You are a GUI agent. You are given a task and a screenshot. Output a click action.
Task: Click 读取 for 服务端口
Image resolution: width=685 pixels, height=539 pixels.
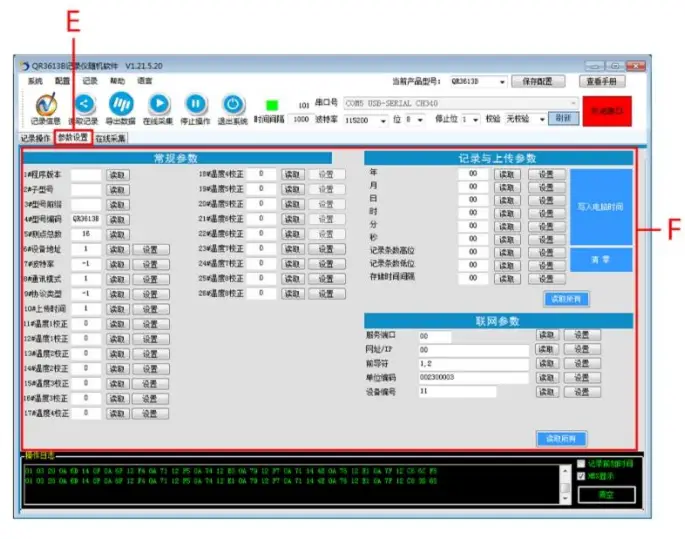pos(547,335)
